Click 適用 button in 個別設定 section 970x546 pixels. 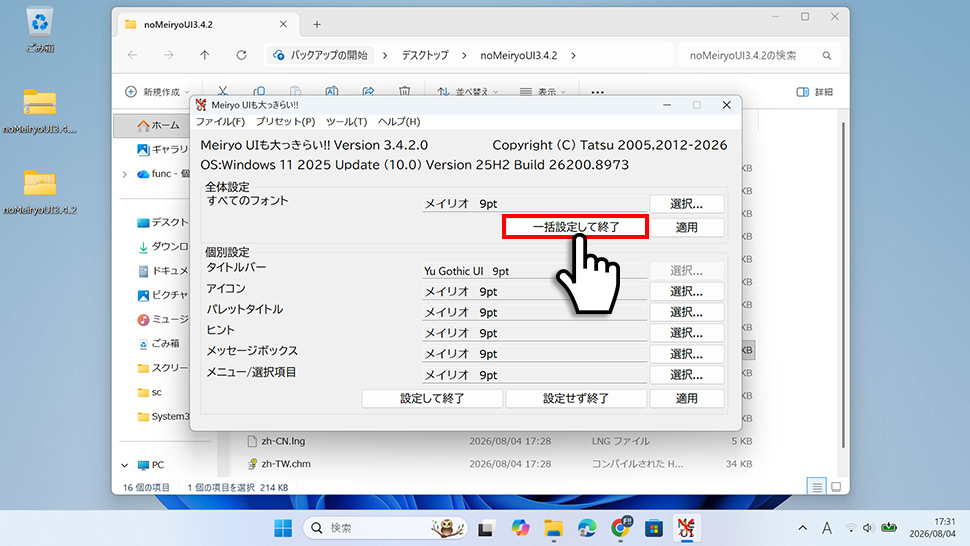tap(687, 398)
